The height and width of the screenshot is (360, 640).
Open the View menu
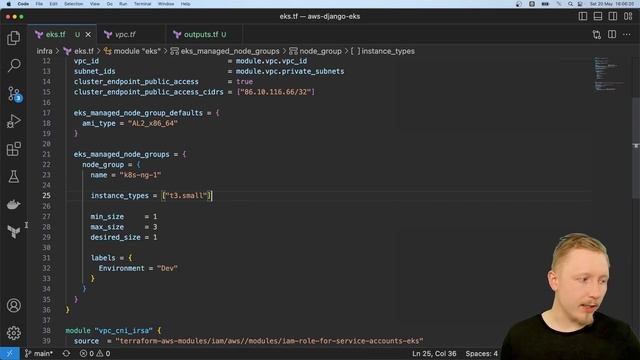pos(95,4)
